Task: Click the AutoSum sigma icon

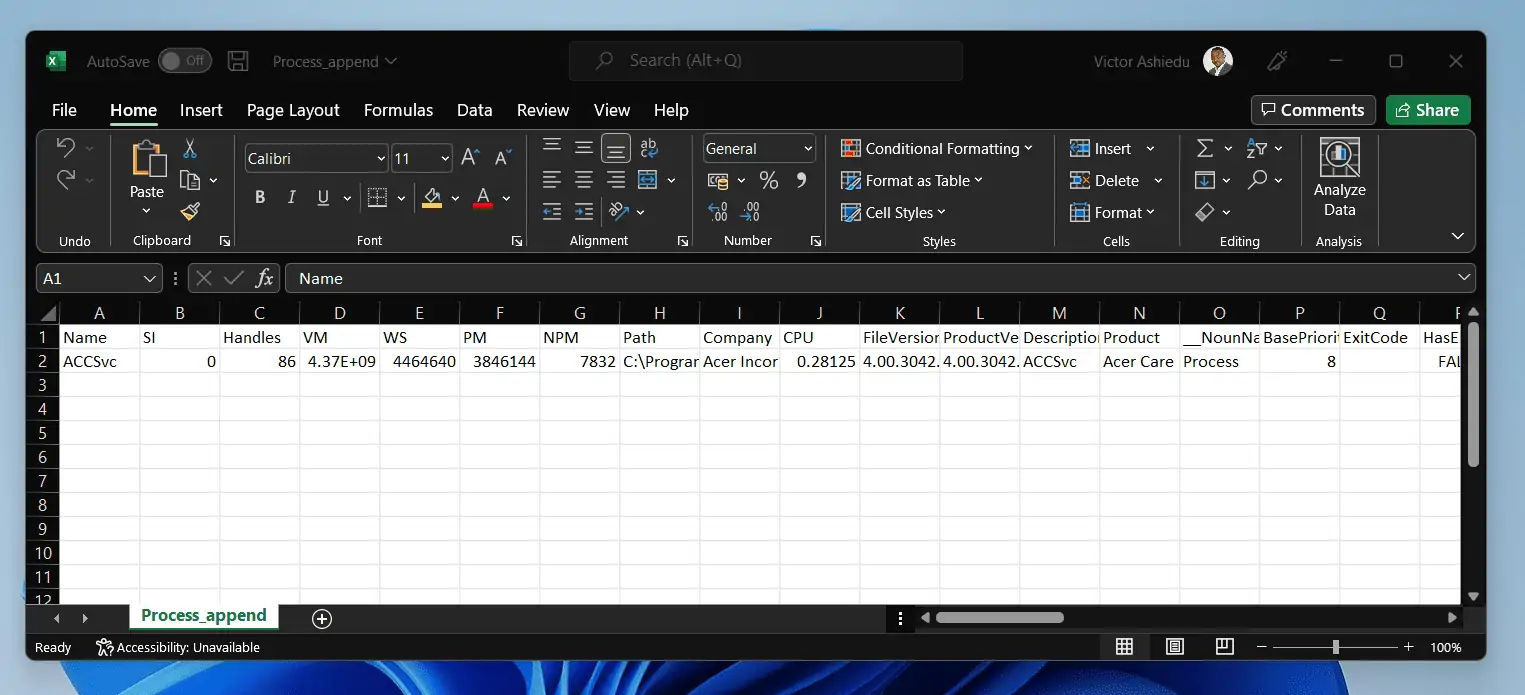Action: point(1205,148)
